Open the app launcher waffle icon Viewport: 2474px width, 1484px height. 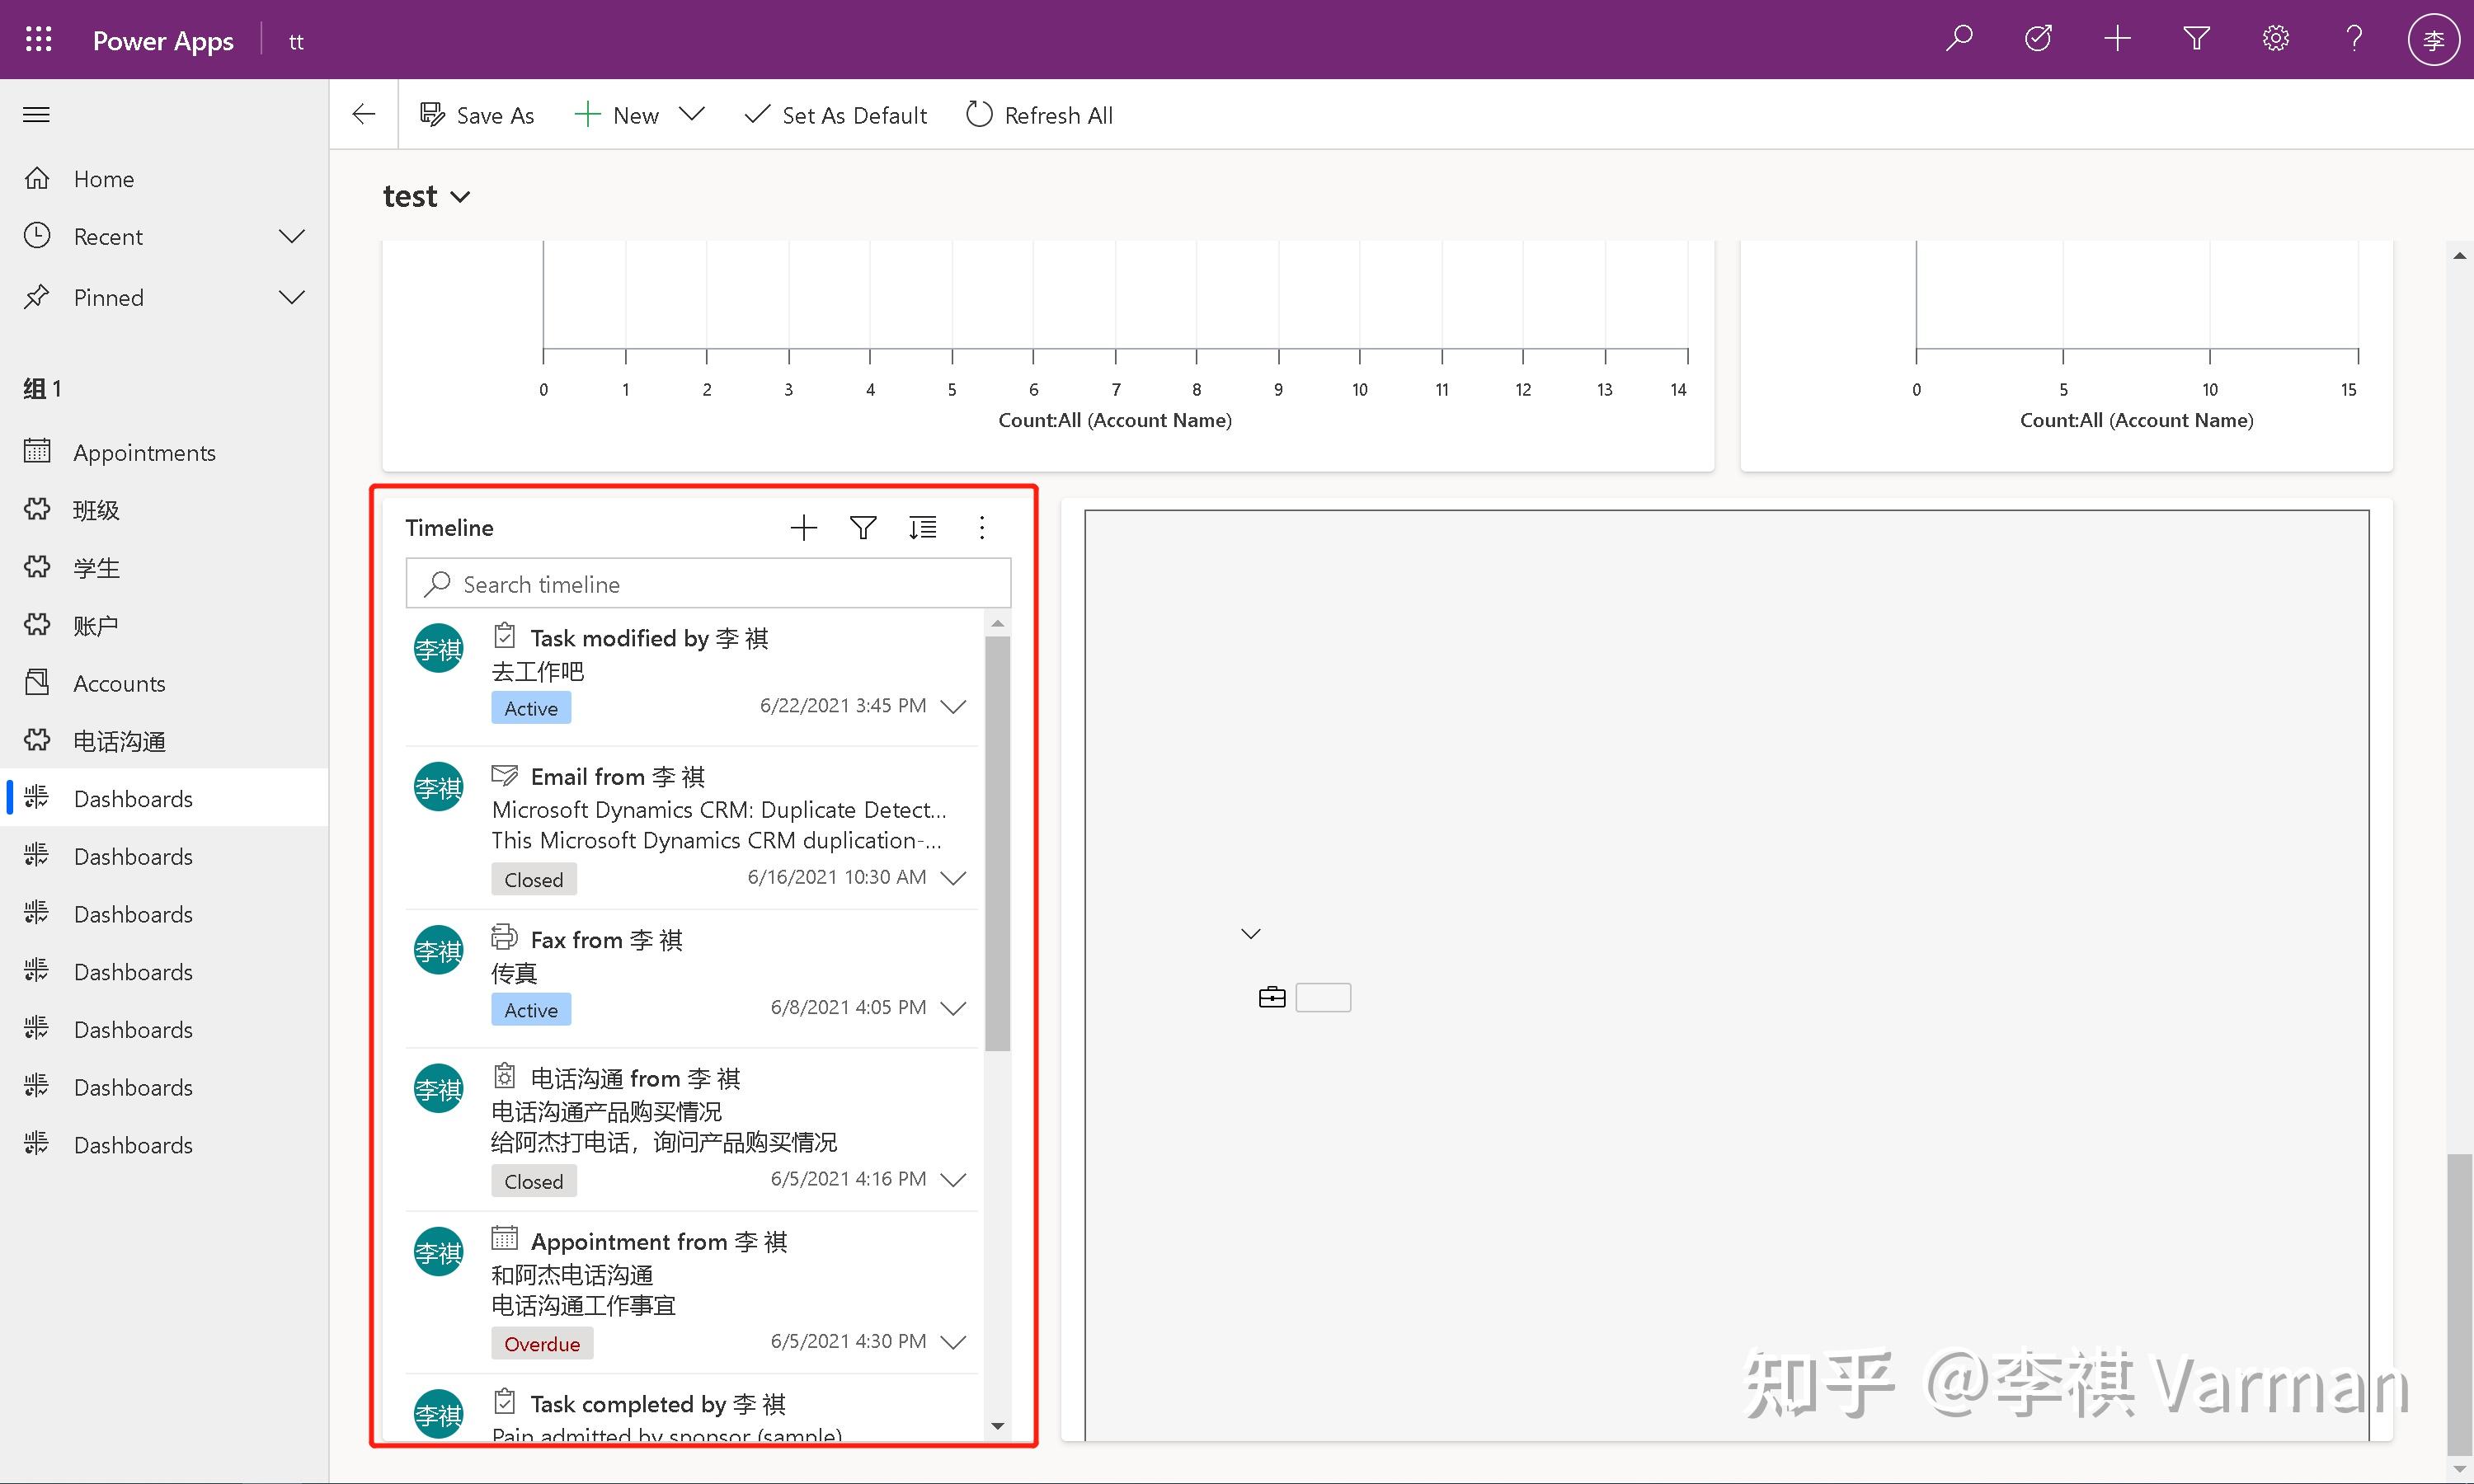pos(38,40)
